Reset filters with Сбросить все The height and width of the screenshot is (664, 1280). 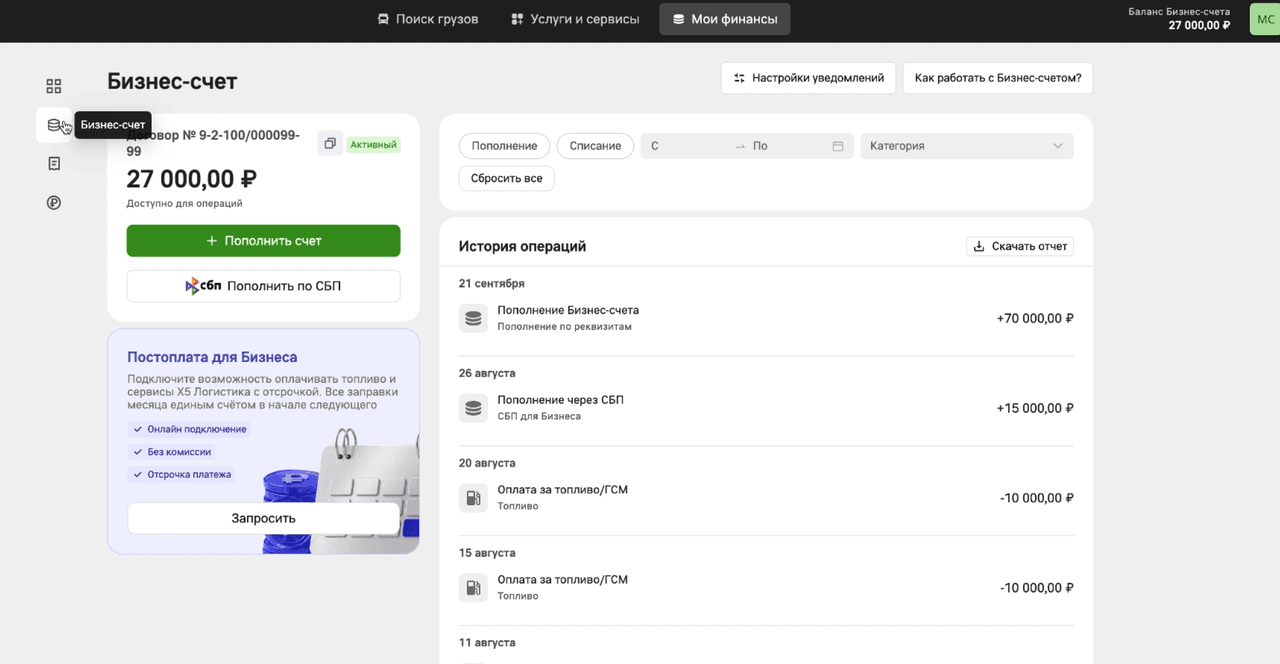(507, 178)
